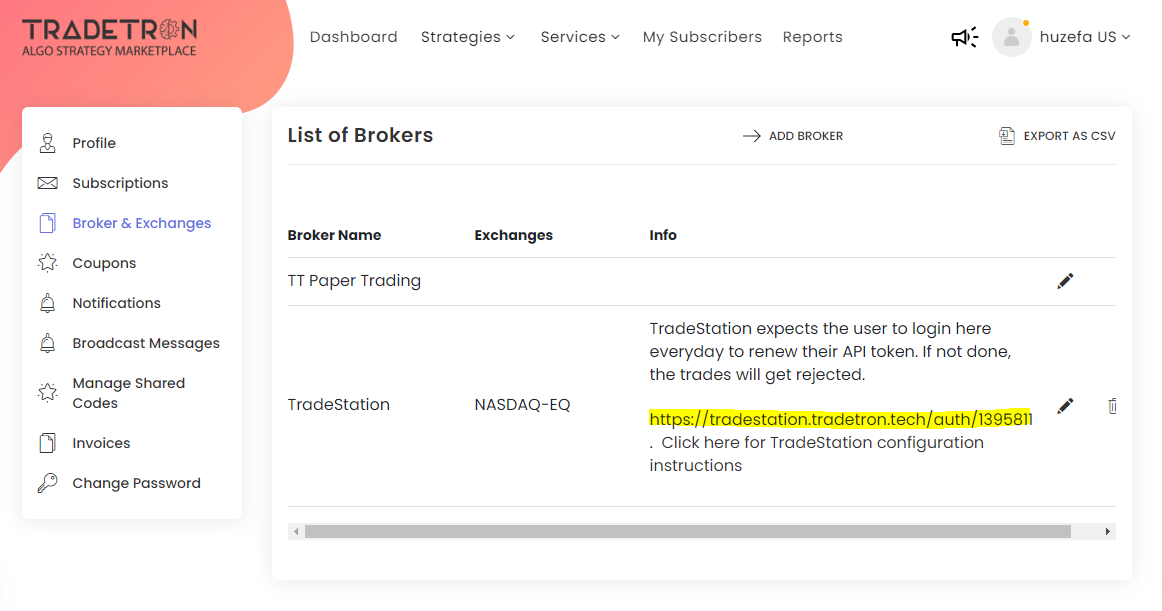Click the Add Broker button
Viewport: 1162px width, 611px height.
click(793, 136)
